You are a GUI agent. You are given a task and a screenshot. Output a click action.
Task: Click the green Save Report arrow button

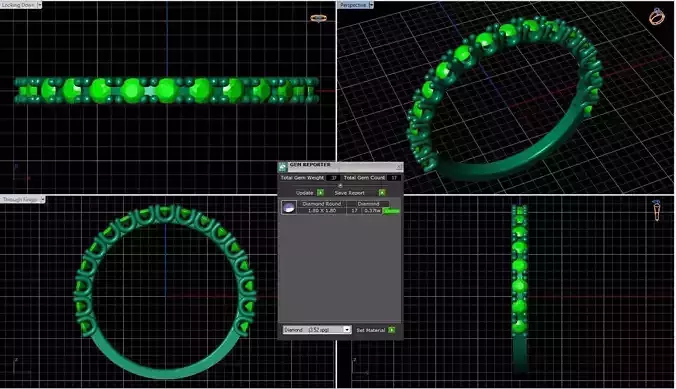[382, 193]
